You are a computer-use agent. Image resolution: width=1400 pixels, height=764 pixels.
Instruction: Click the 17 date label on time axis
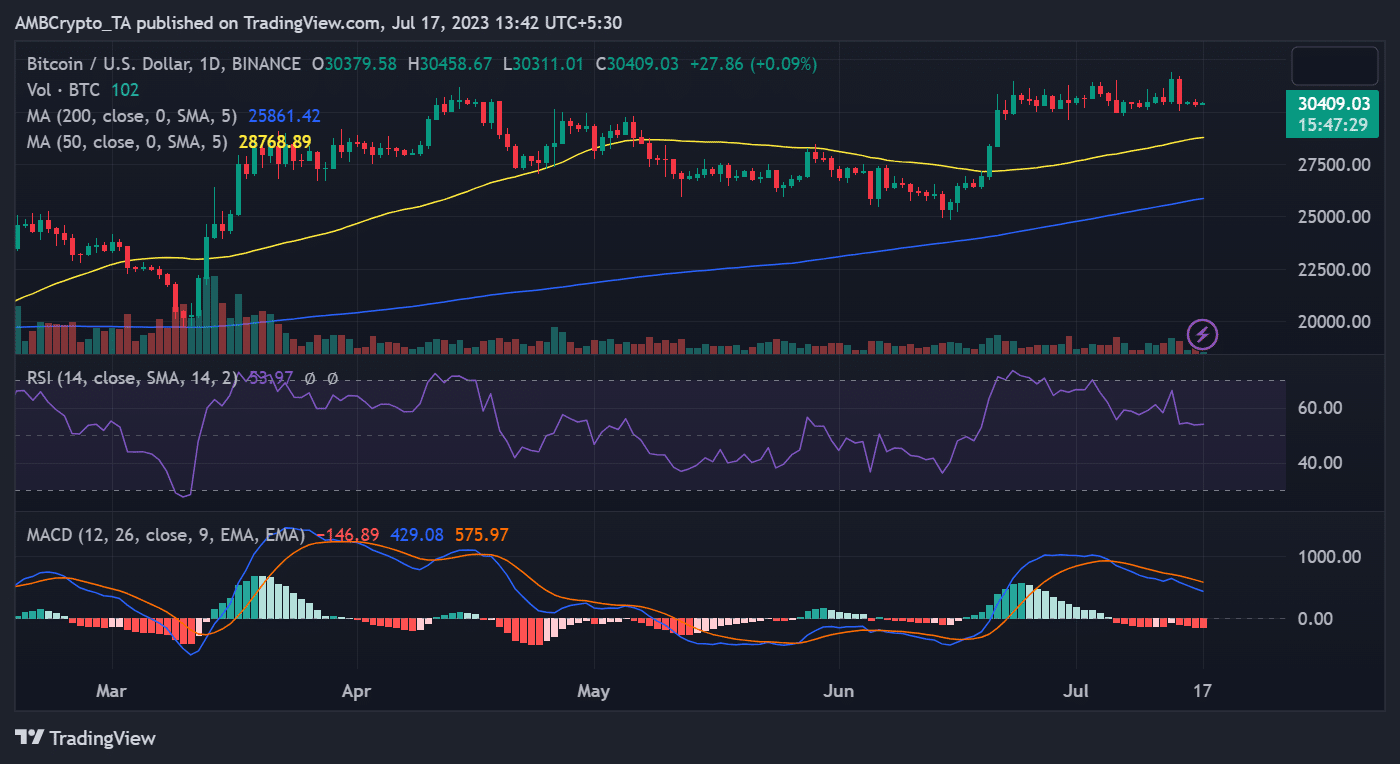(x=1202, y=690)
